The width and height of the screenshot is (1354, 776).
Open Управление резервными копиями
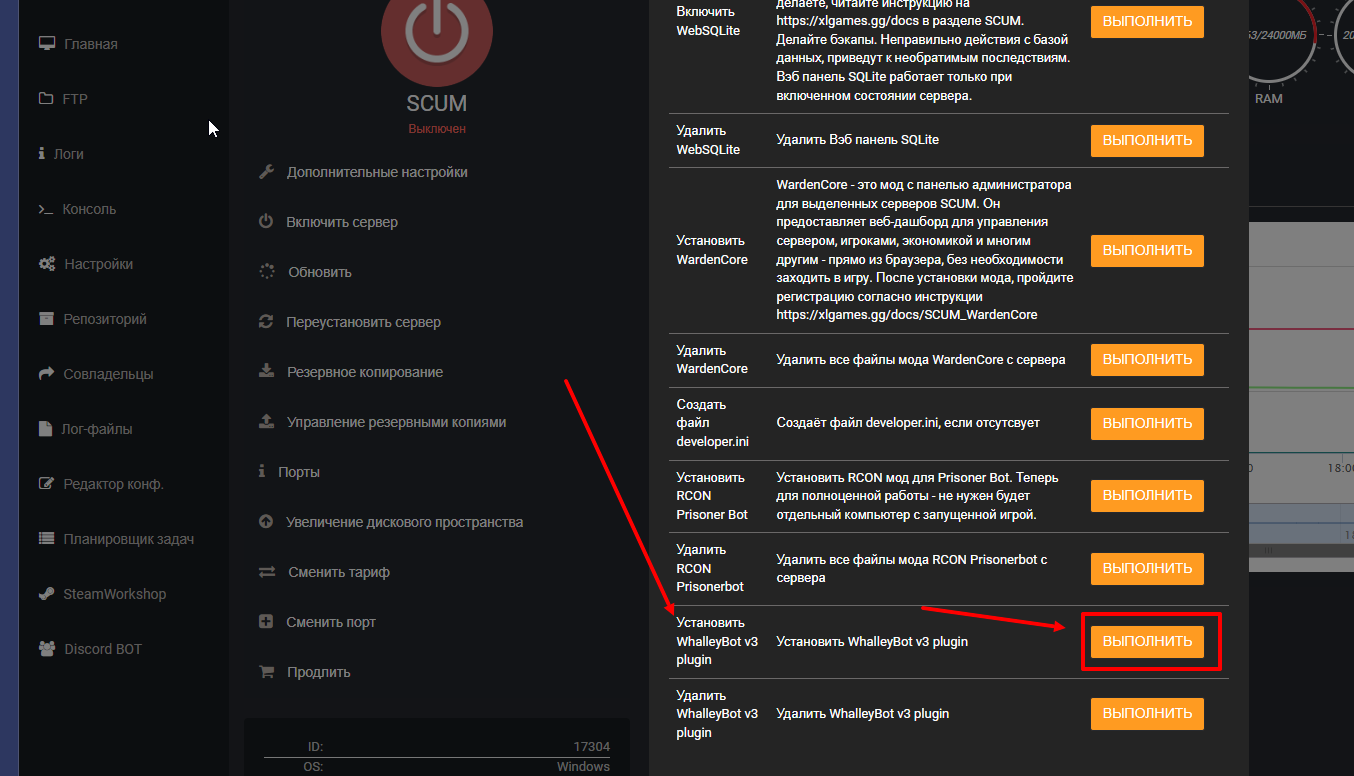point(396,422)
